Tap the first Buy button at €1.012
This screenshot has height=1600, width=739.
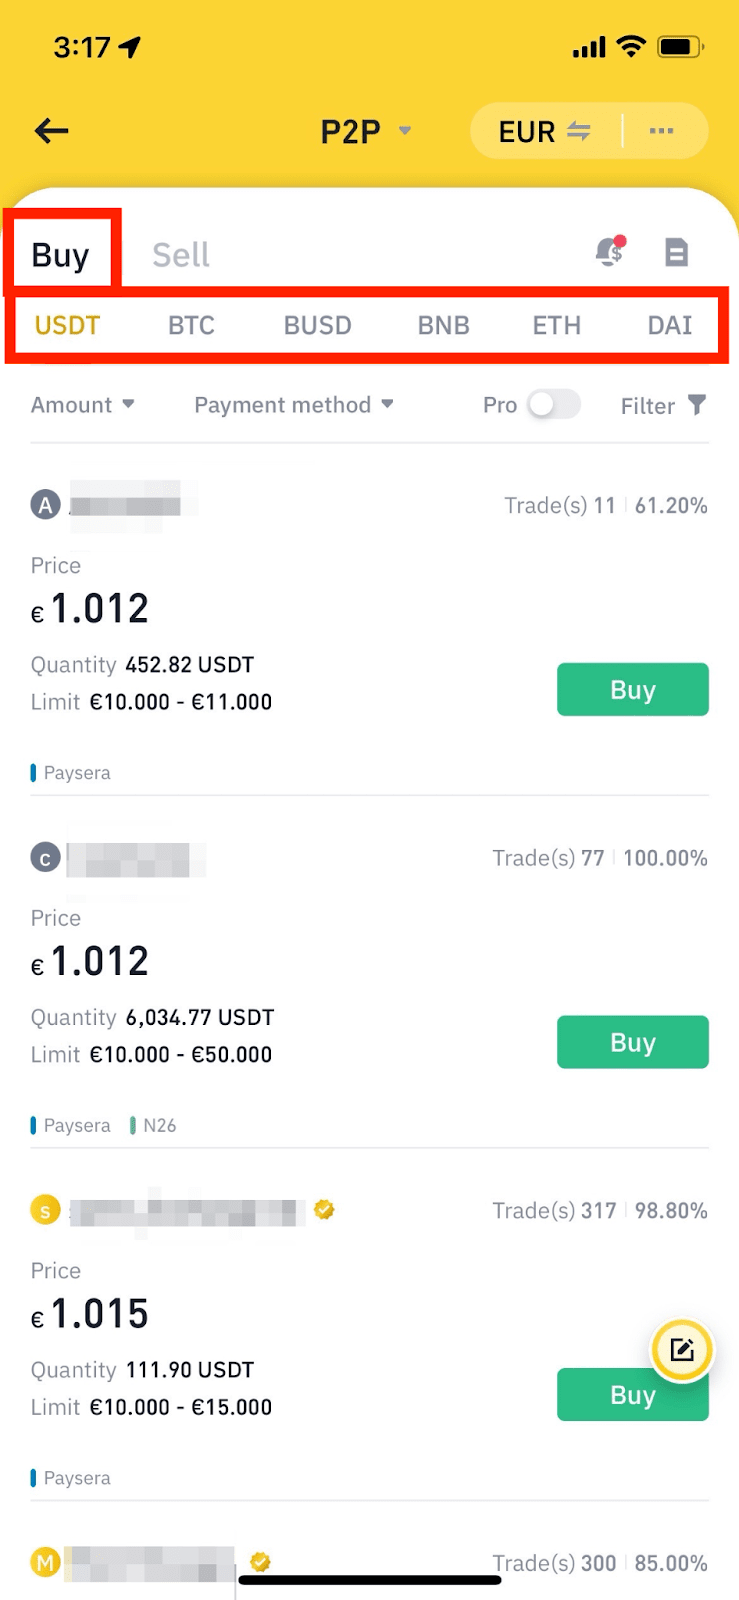(x=632, y=689)
